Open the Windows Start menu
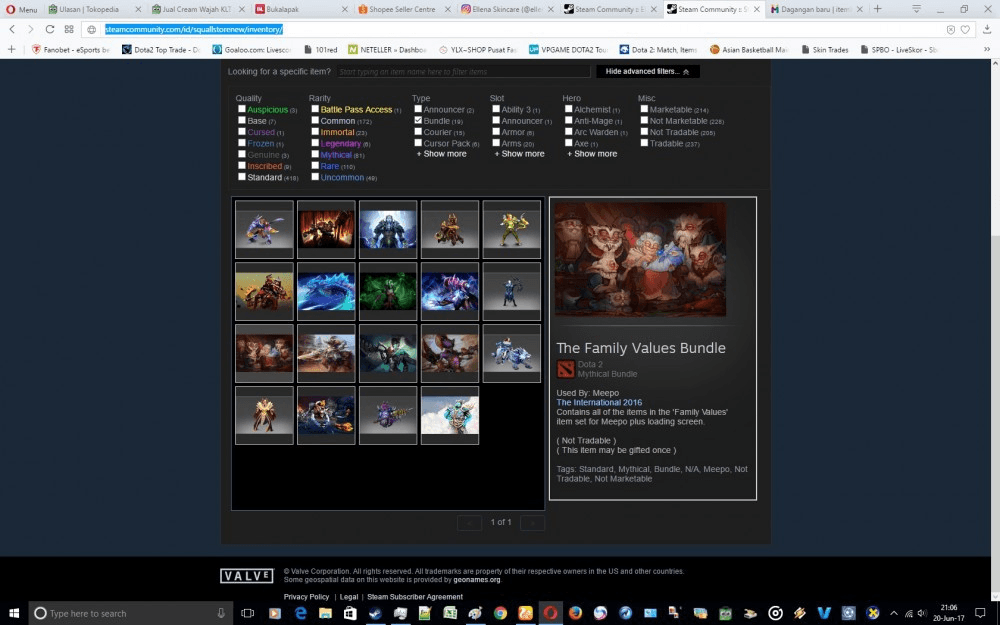Viewport: 1000px width, 625px height. point(13,613)
